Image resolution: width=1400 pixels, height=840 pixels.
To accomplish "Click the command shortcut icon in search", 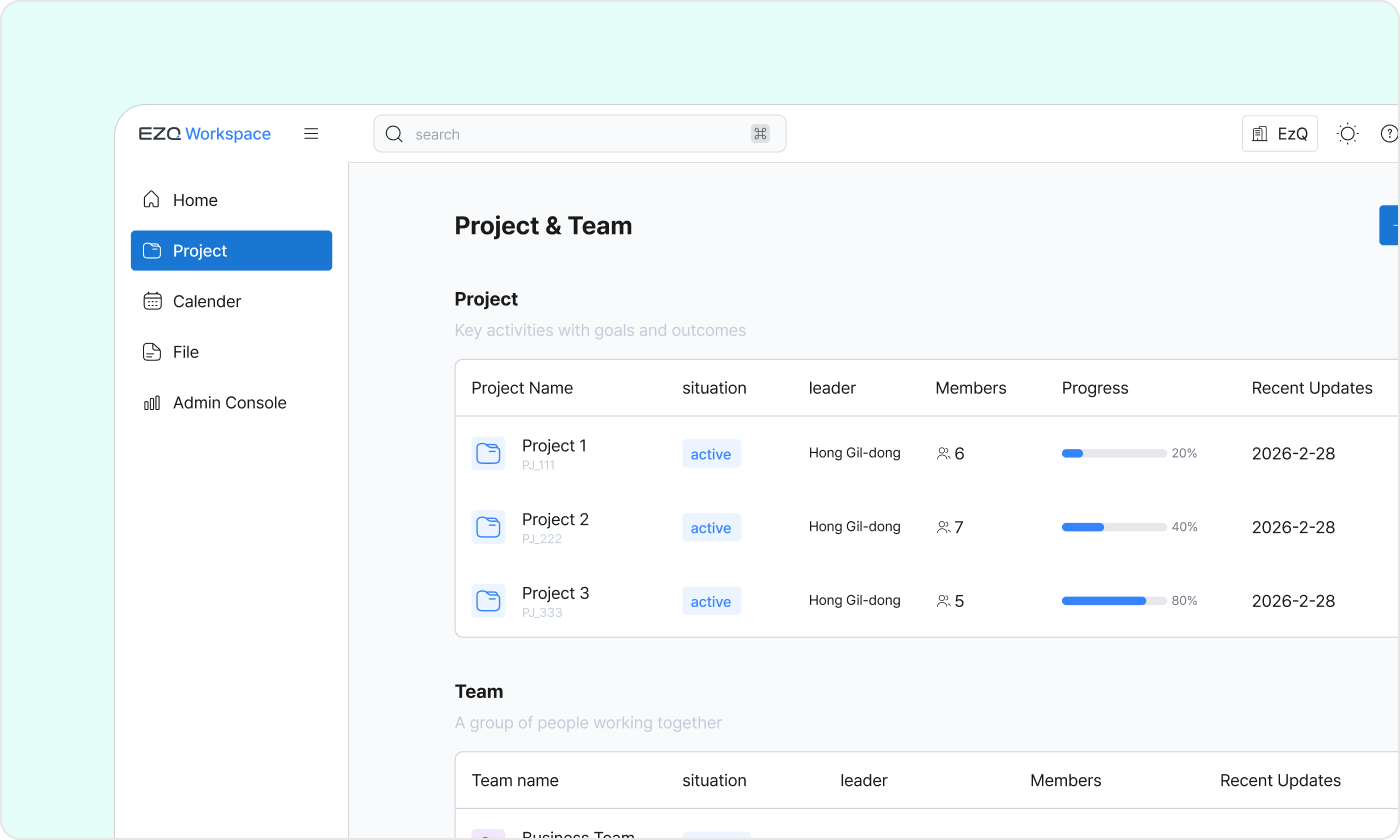I will 760,134.
